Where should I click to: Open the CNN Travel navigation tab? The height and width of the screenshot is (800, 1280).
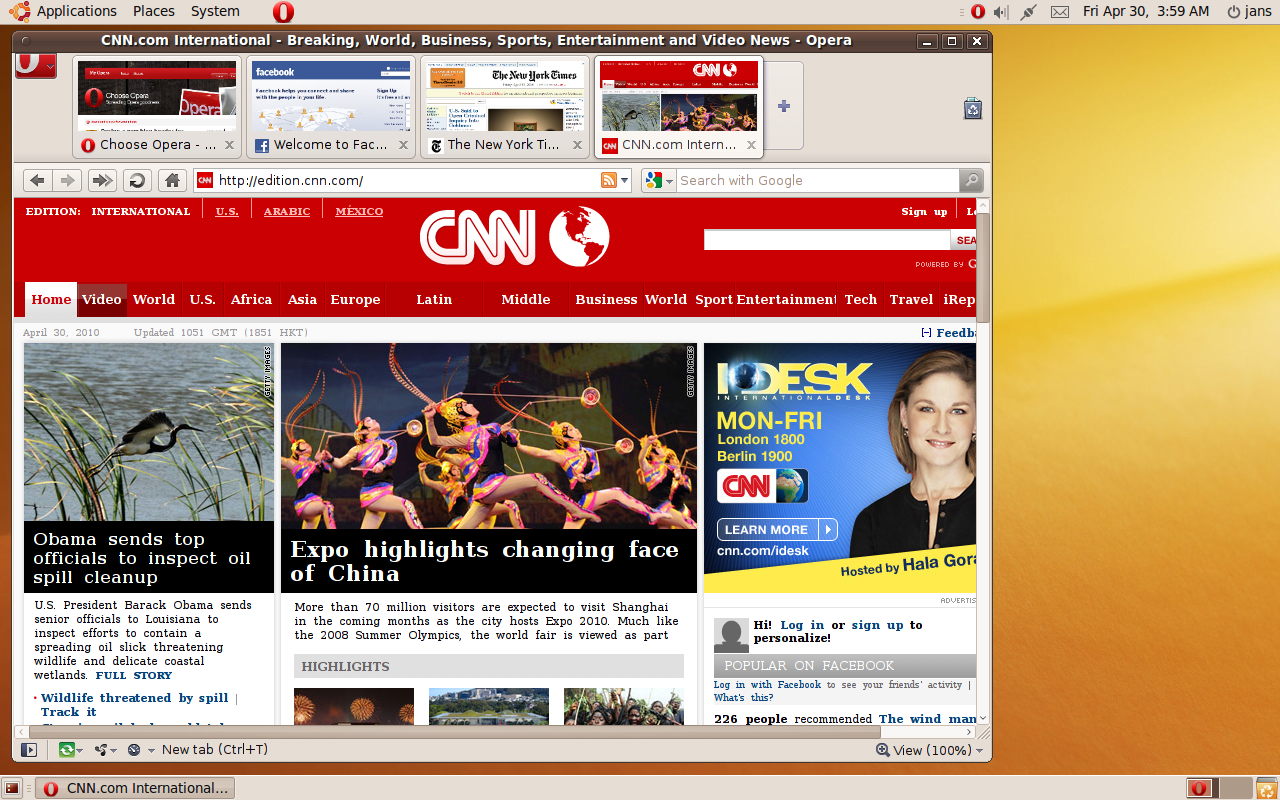[911, 299]
